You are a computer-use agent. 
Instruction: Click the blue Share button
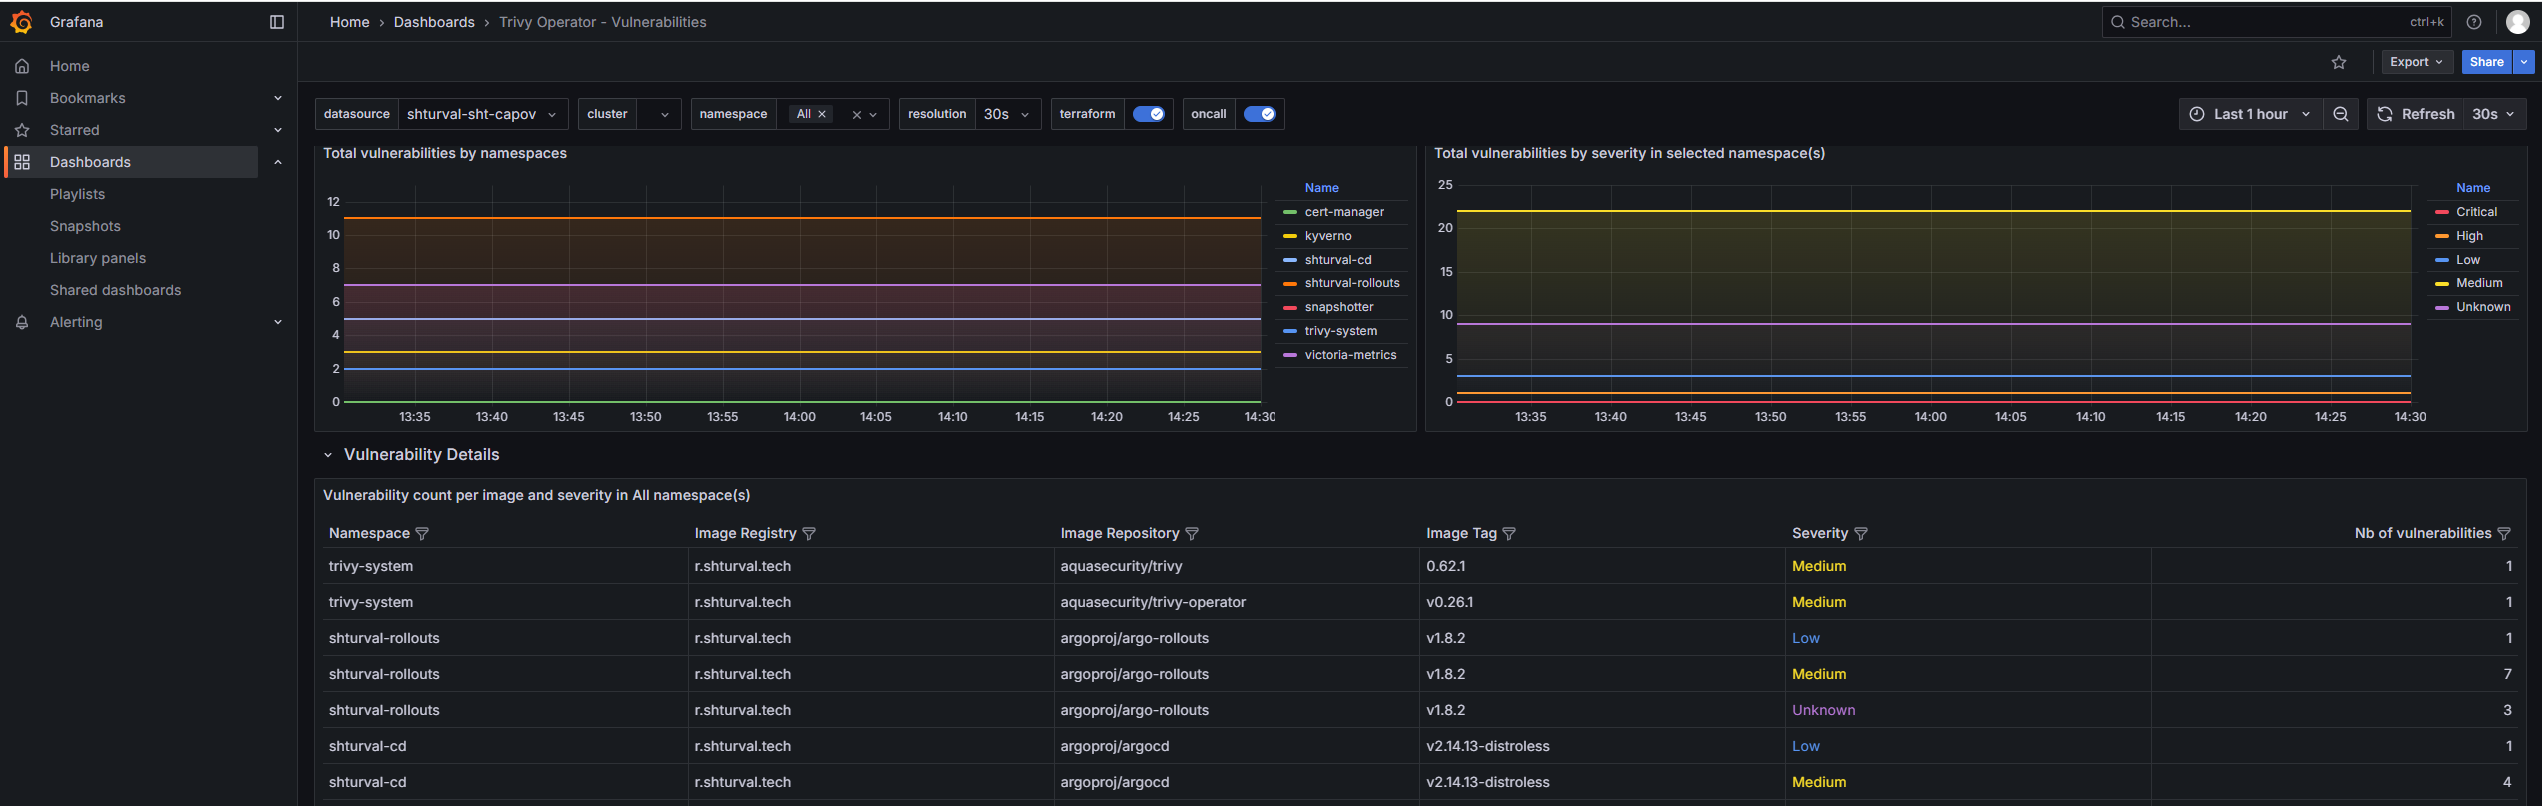pos(2485,62)
